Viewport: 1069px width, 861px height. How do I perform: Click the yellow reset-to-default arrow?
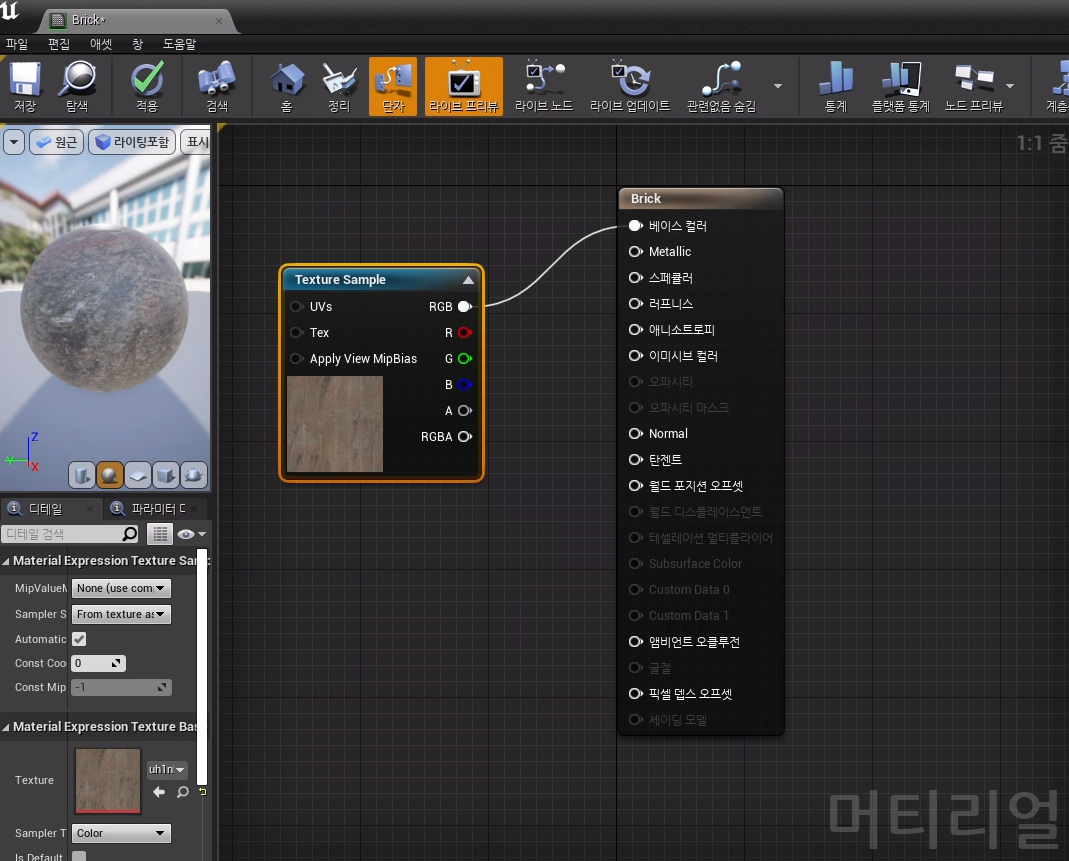click(202, 791)
